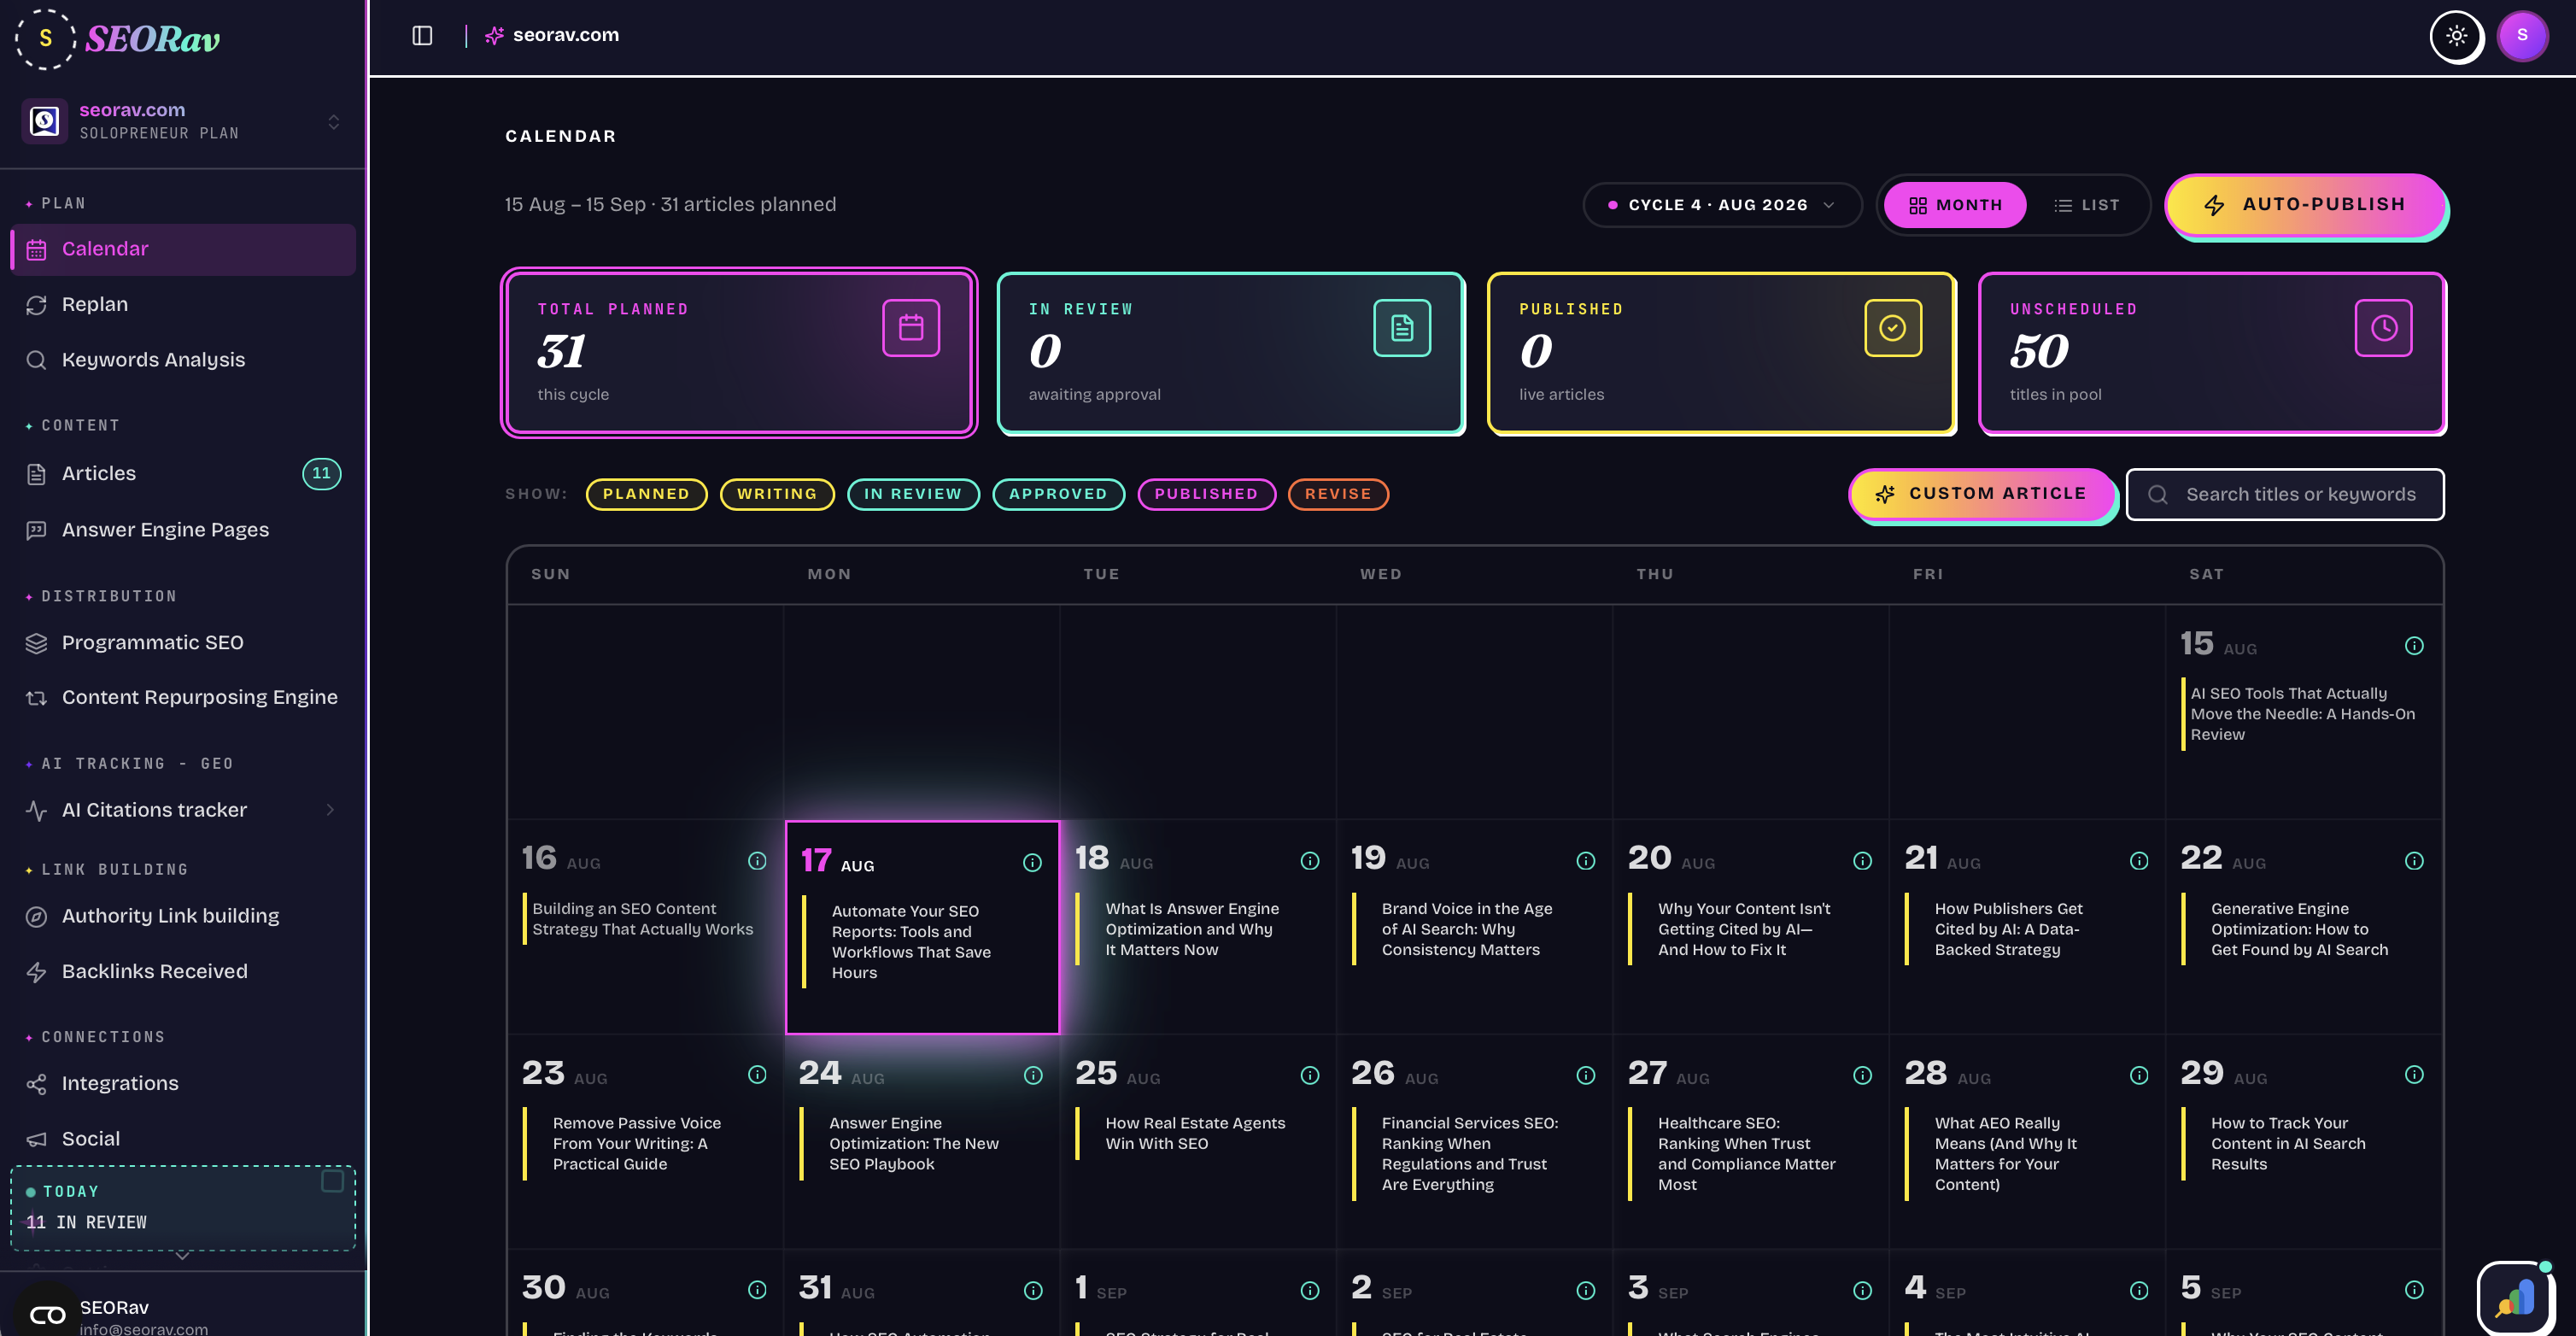This screenshot has height=1336, width=2576.
Task: Open Keywords Analysis page
Action: pos(183,360)
